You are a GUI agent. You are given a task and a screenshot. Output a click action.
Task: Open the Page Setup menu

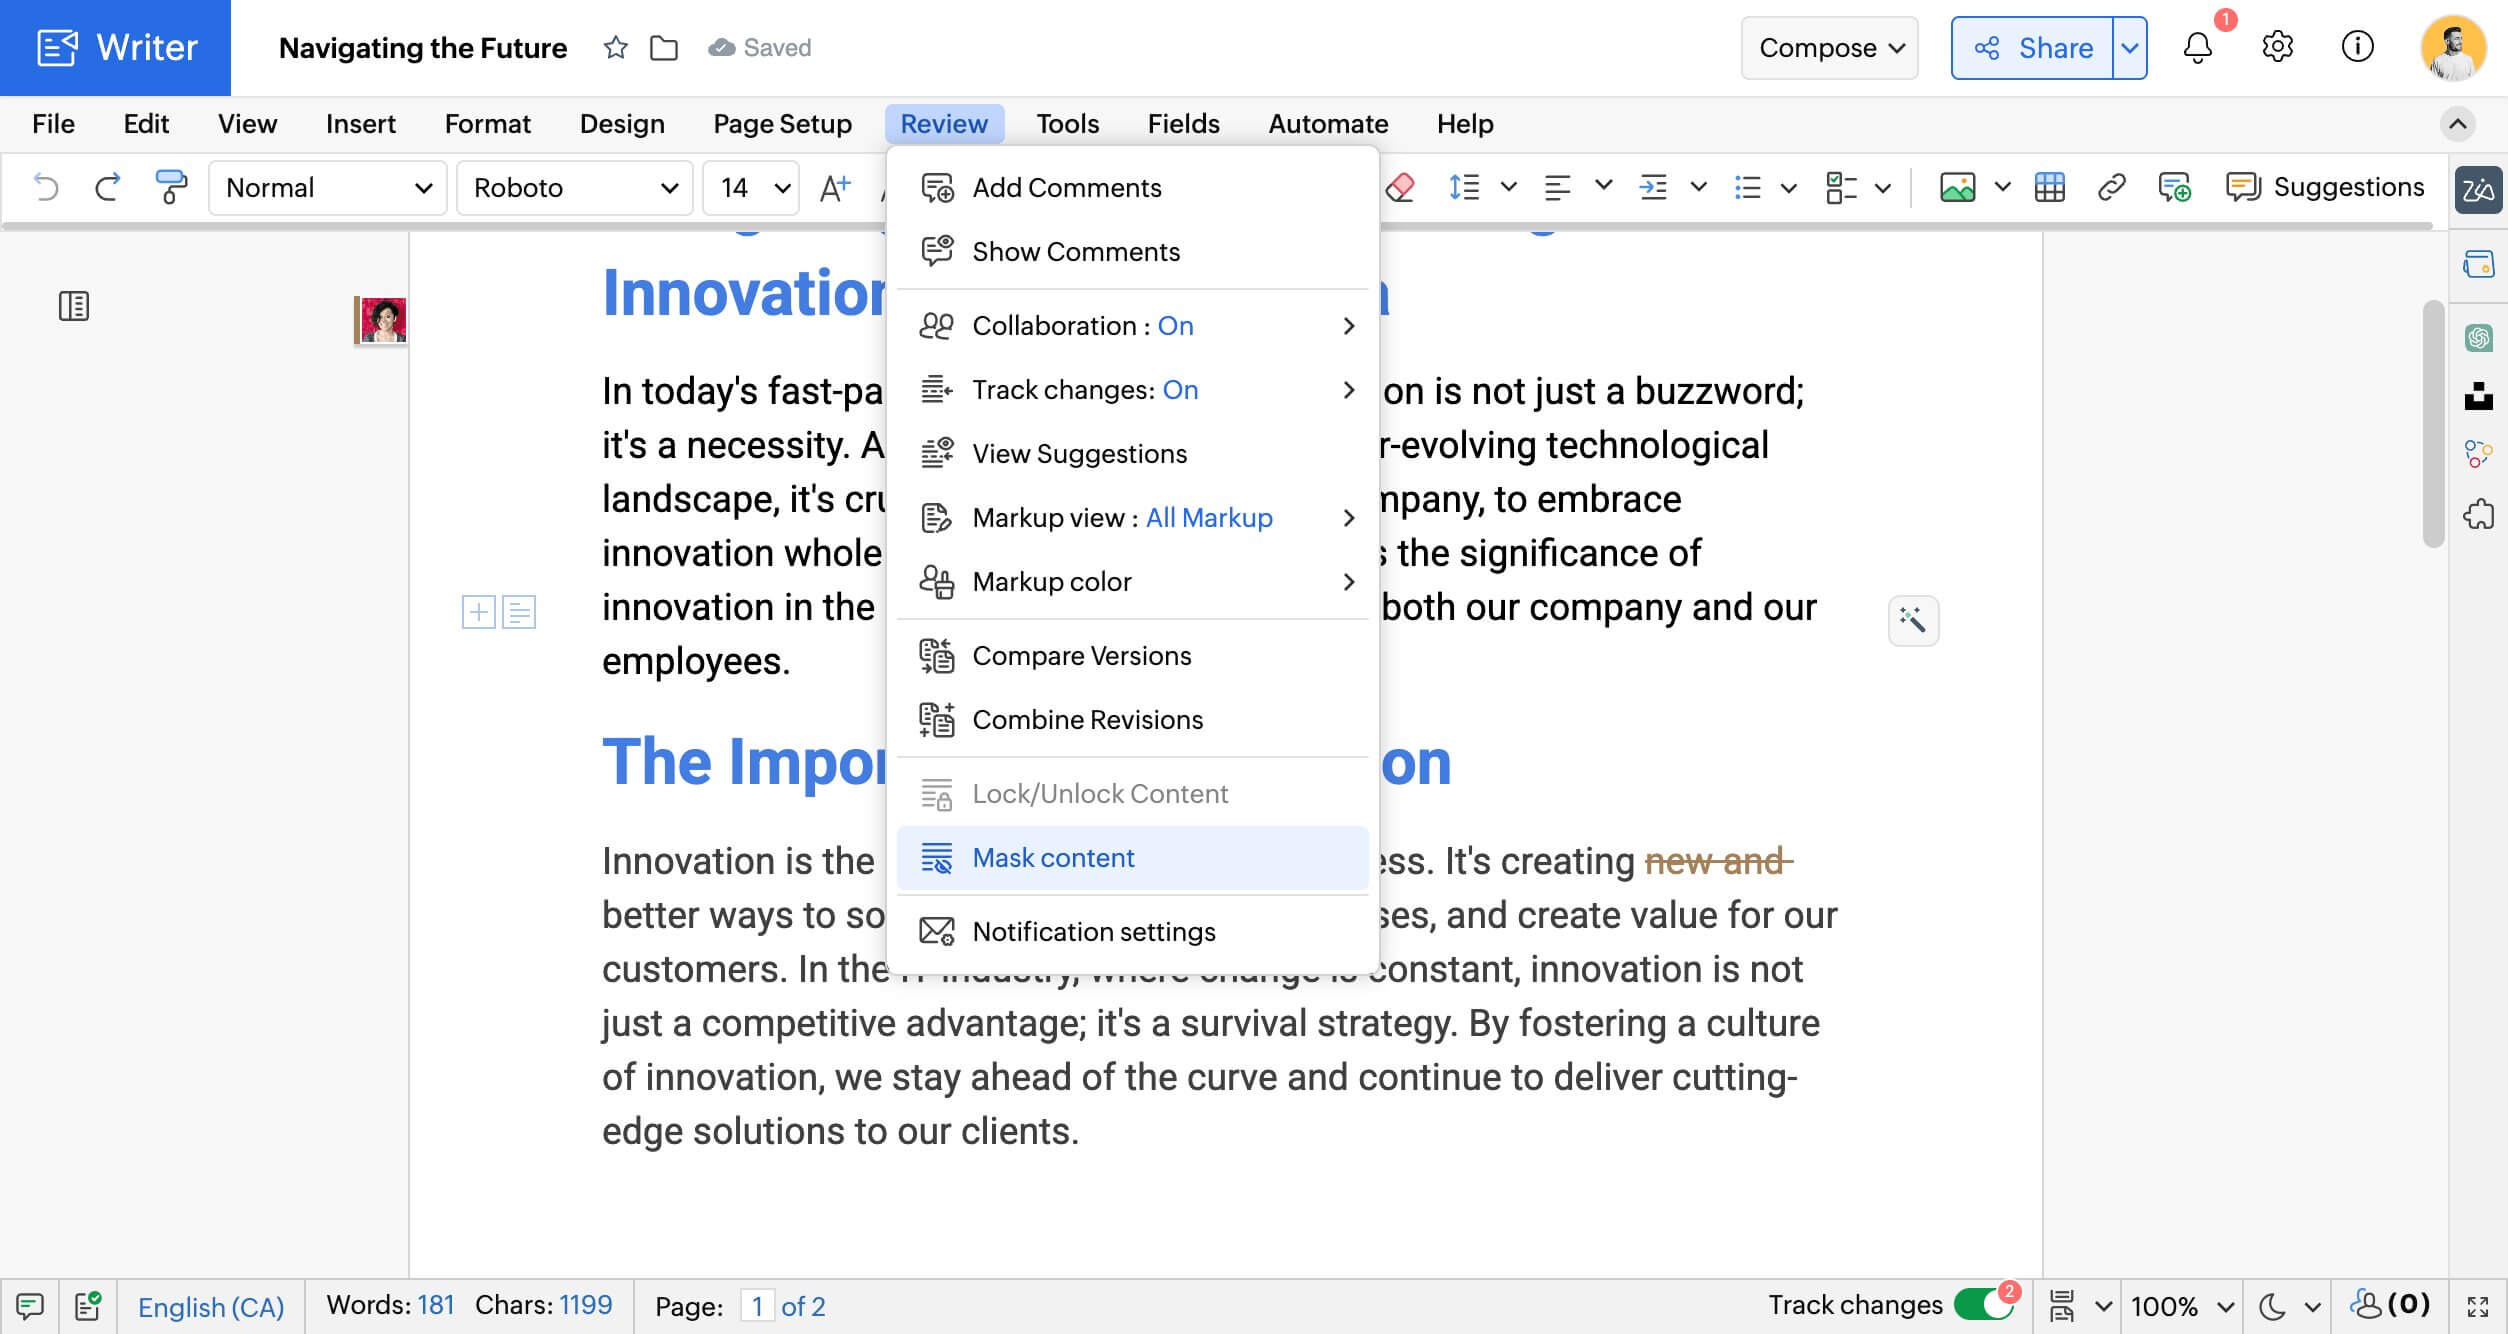coord(782,124)
